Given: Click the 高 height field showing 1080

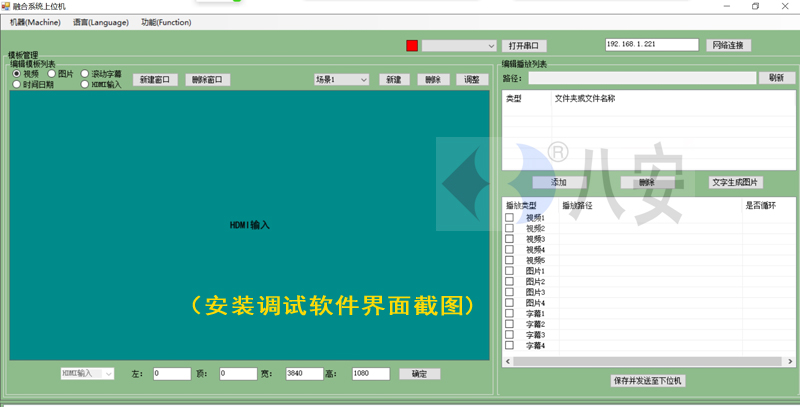Looking at the screenshot, I should (371, 374).
